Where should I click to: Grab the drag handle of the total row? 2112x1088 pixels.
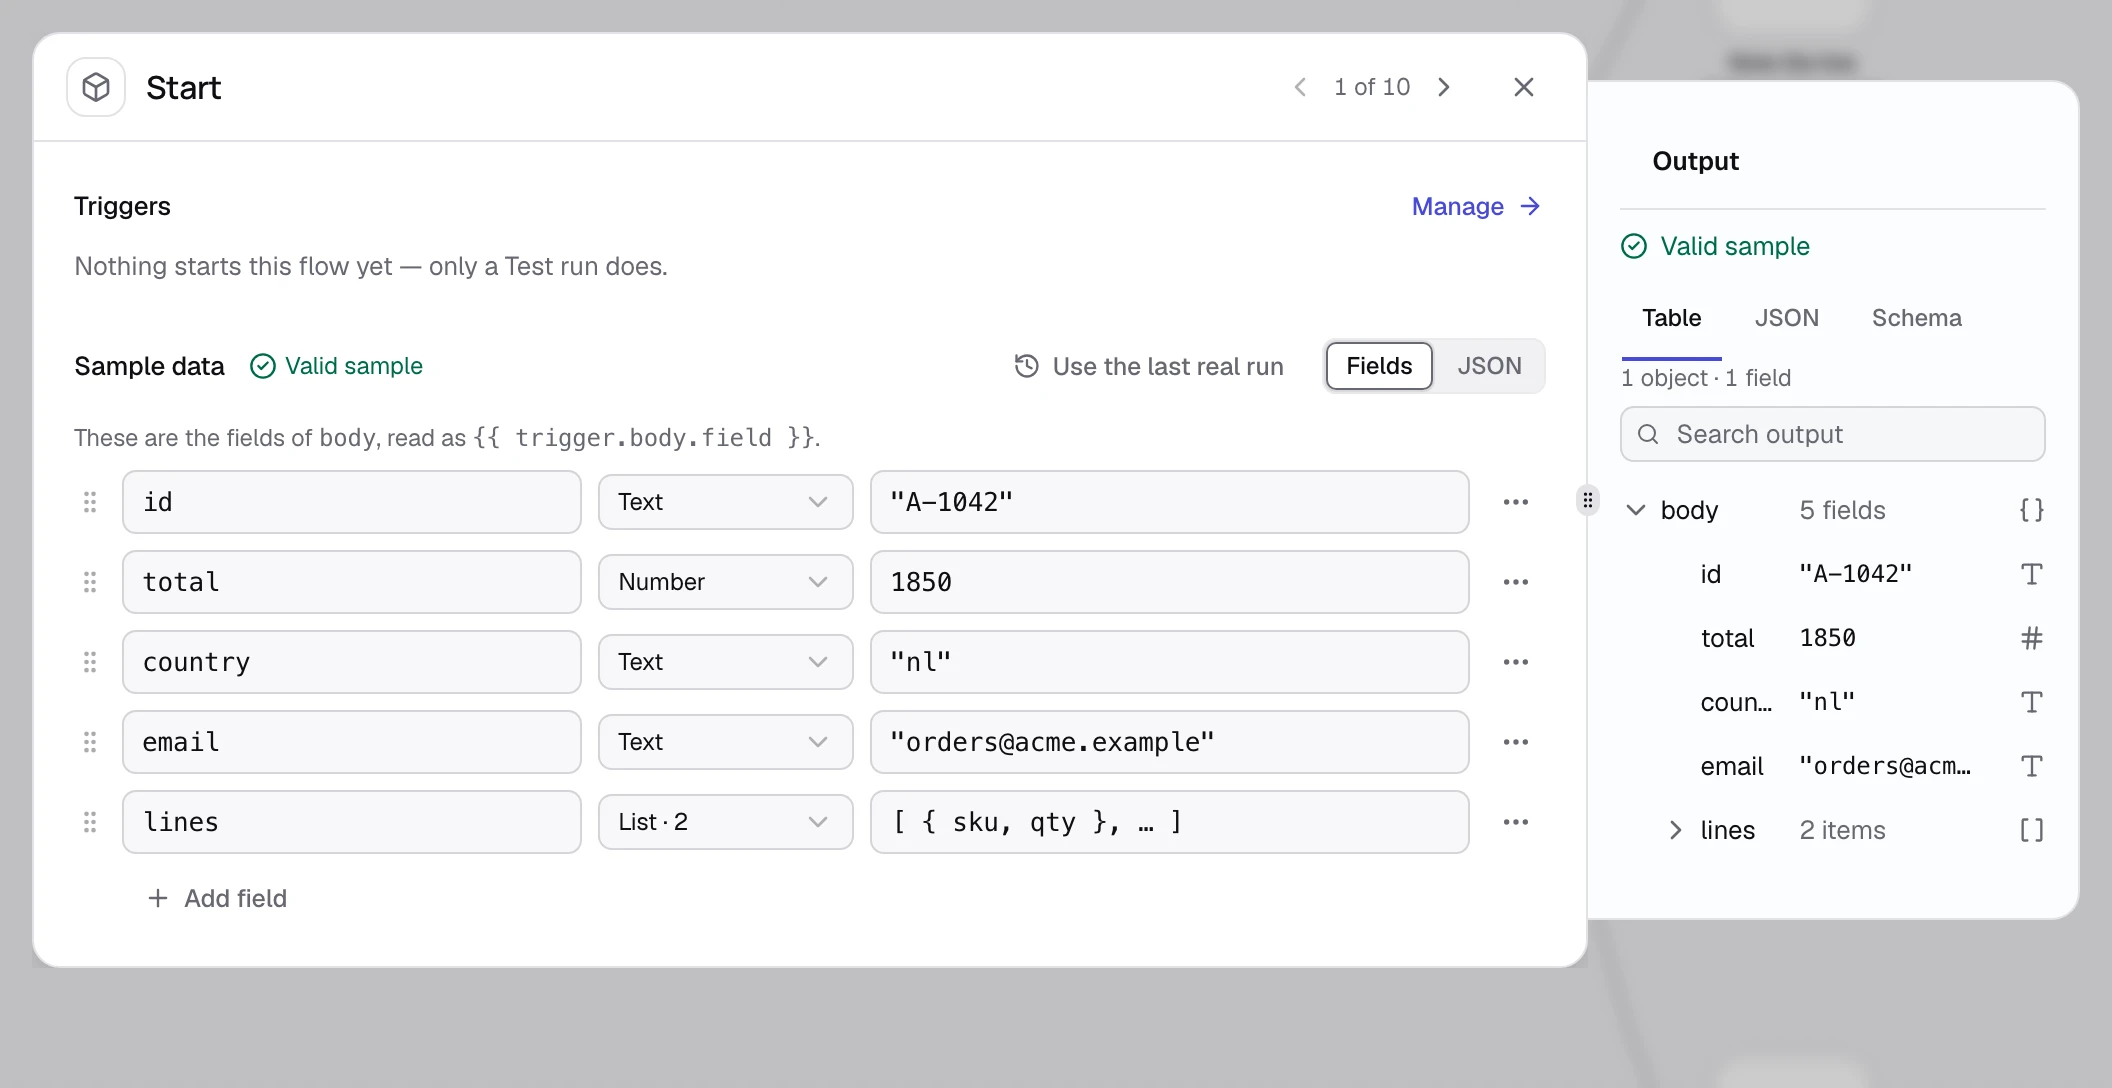(90, 582)
